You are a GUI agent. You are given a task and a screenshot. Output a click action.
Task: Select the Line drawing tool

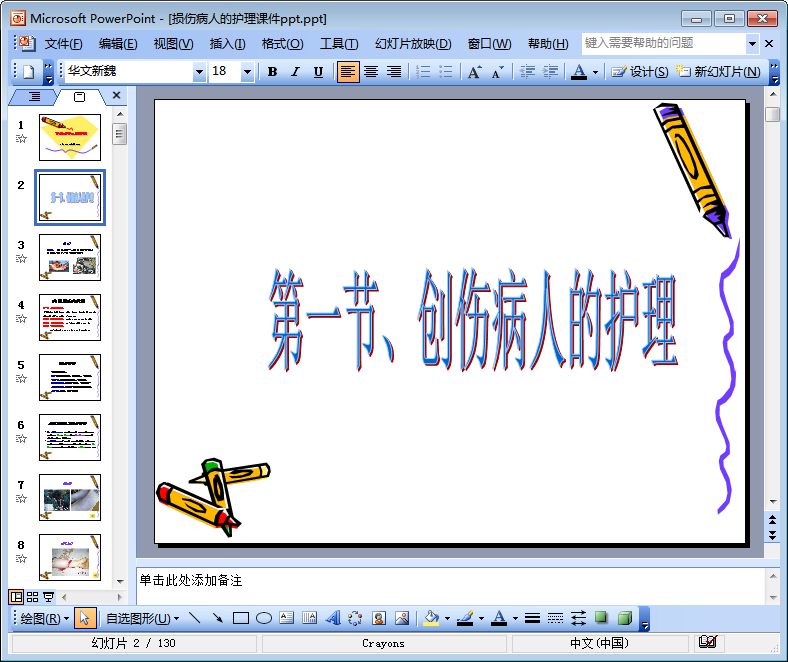pos(194,618)
